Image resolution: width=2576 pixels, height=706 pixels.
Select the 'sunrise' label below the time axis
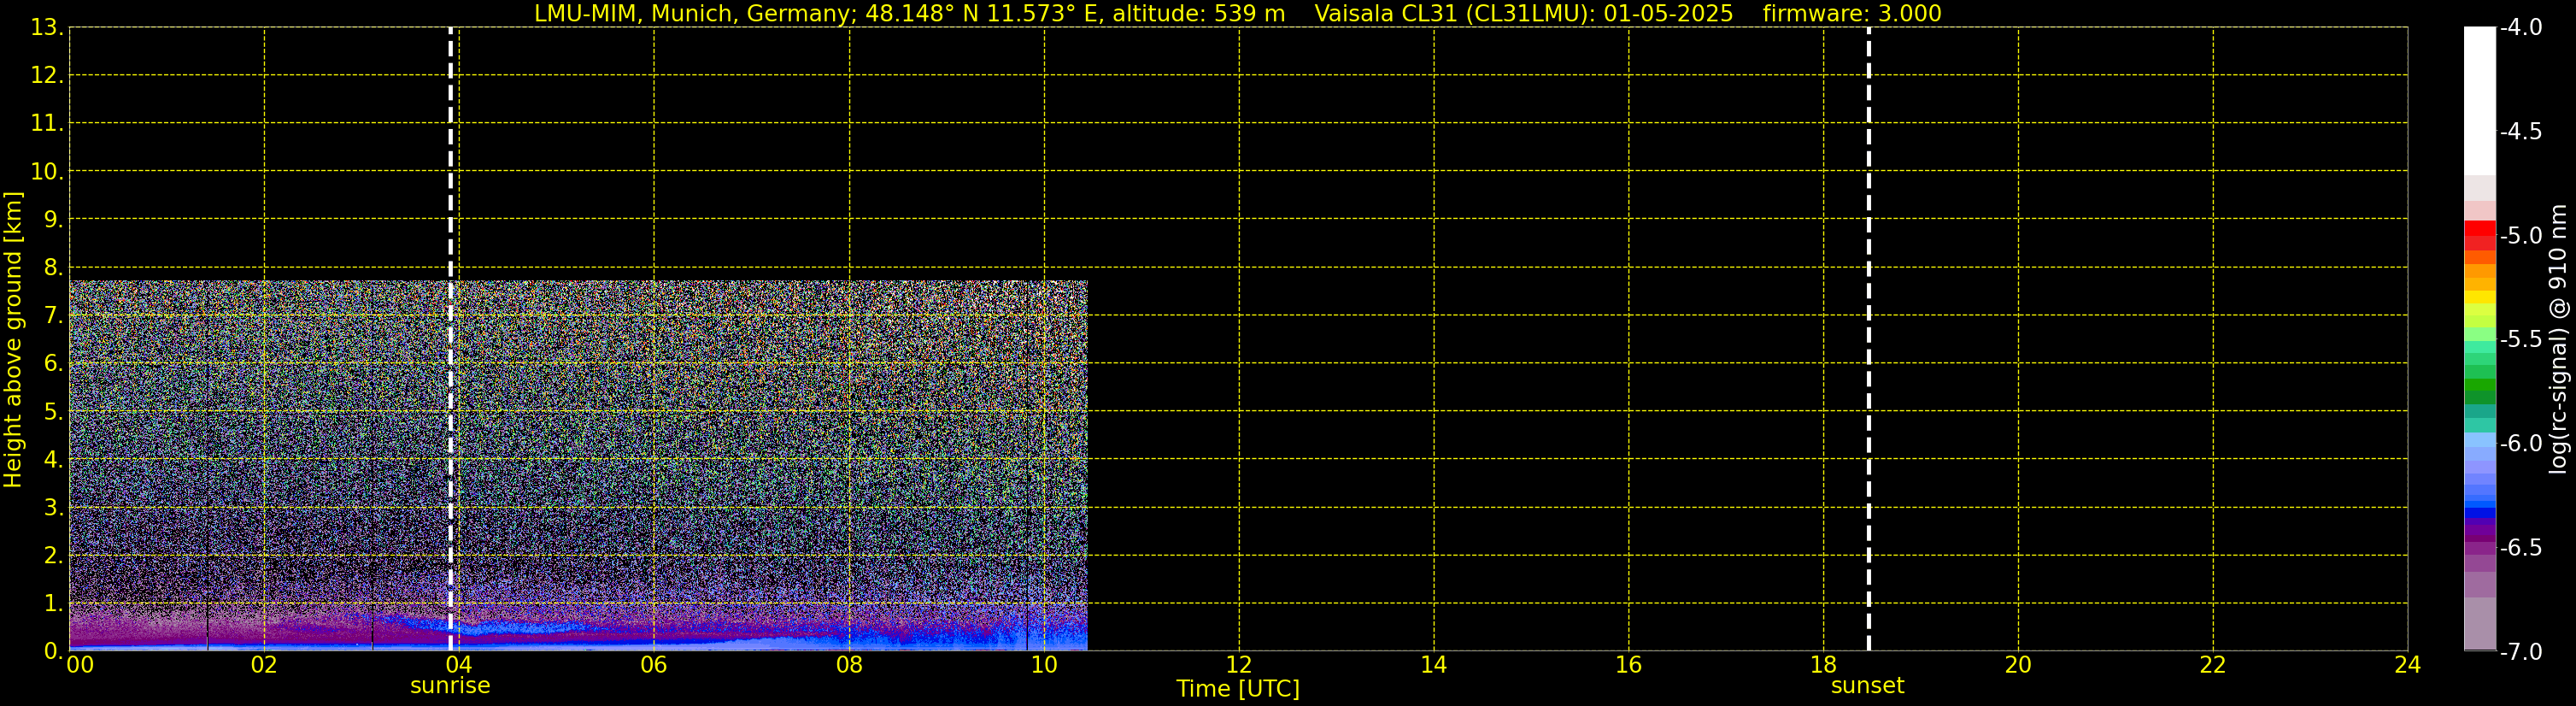click(450, 685)
